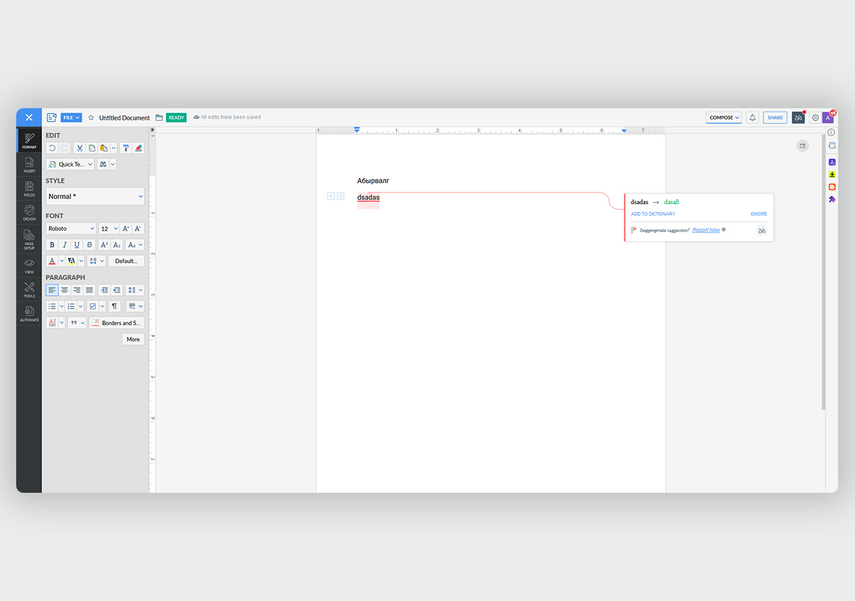
Task: Toggle underline formatting
Action: (77, 245)
